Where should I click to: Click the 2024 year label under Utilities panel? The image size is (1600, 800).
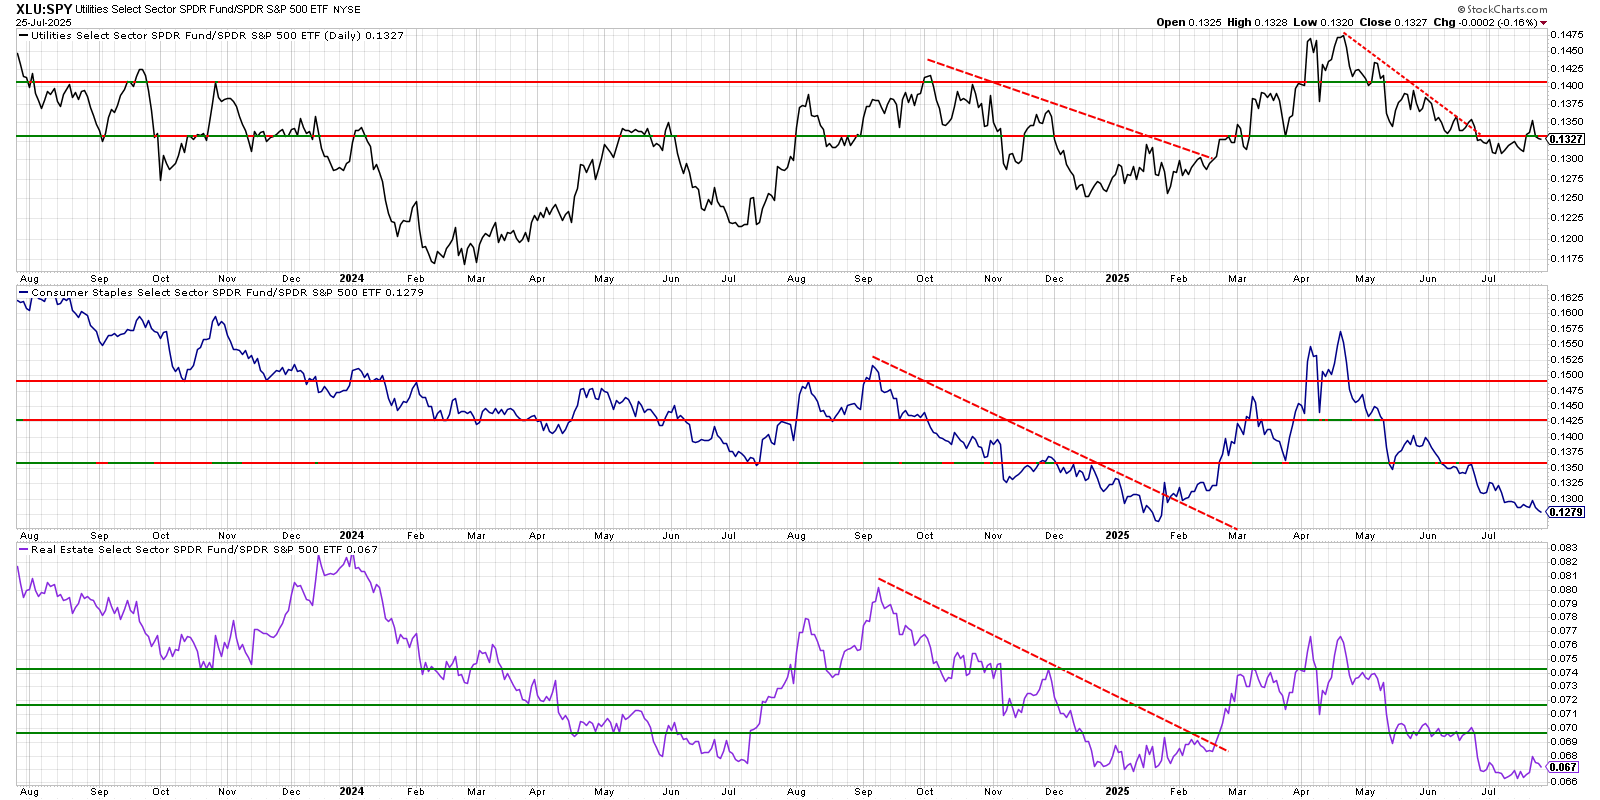[x=352, y=279]
